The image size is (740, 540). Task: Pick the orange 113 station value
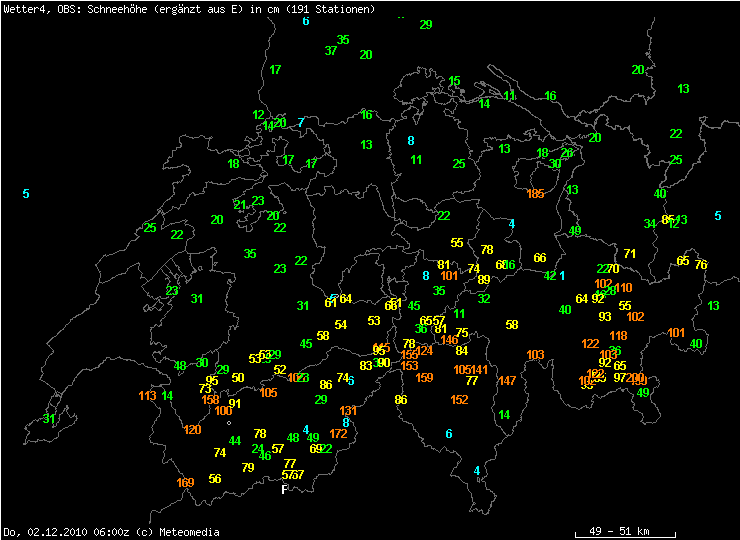147,396
